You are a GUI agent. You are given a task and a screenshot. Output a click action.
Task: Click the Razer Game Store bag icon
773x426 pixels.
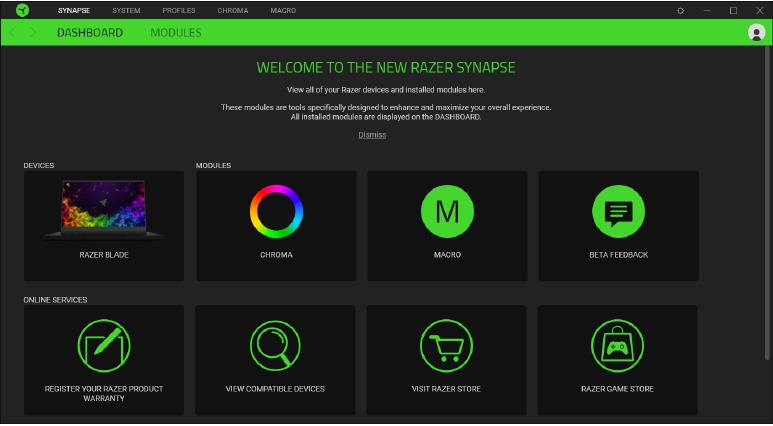pyautogui.click(x=617, y=345)
